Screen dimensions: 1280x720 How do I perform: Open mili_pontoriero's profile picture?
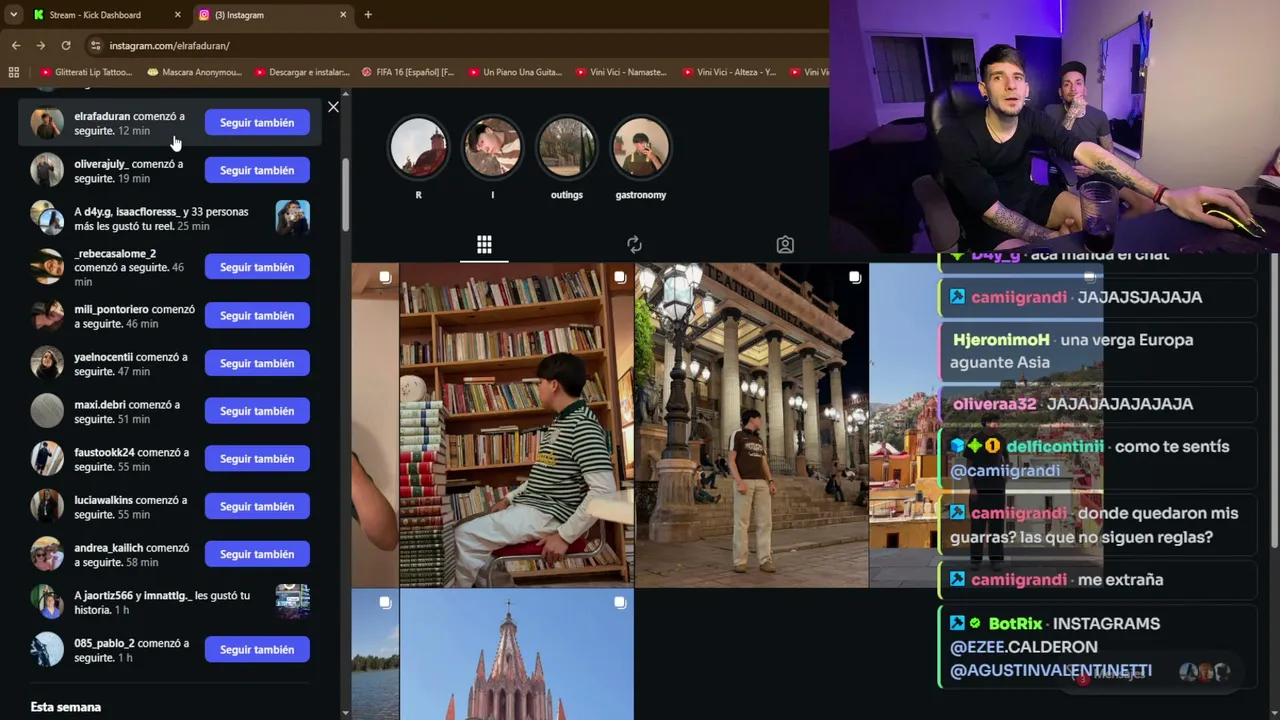(47, 316)
